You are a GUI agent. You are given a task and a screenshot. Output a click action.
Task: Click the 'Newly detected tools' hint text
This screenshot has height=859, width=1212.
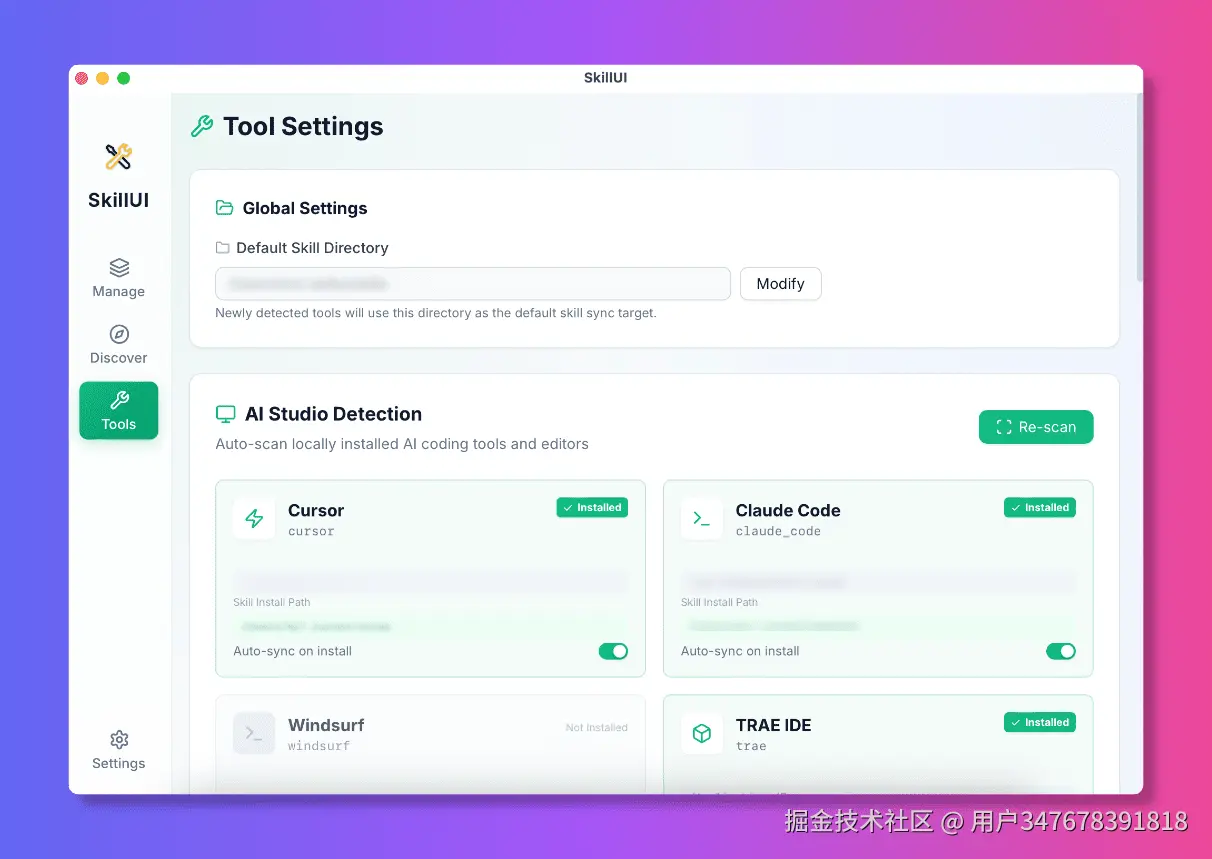[436, 313]
